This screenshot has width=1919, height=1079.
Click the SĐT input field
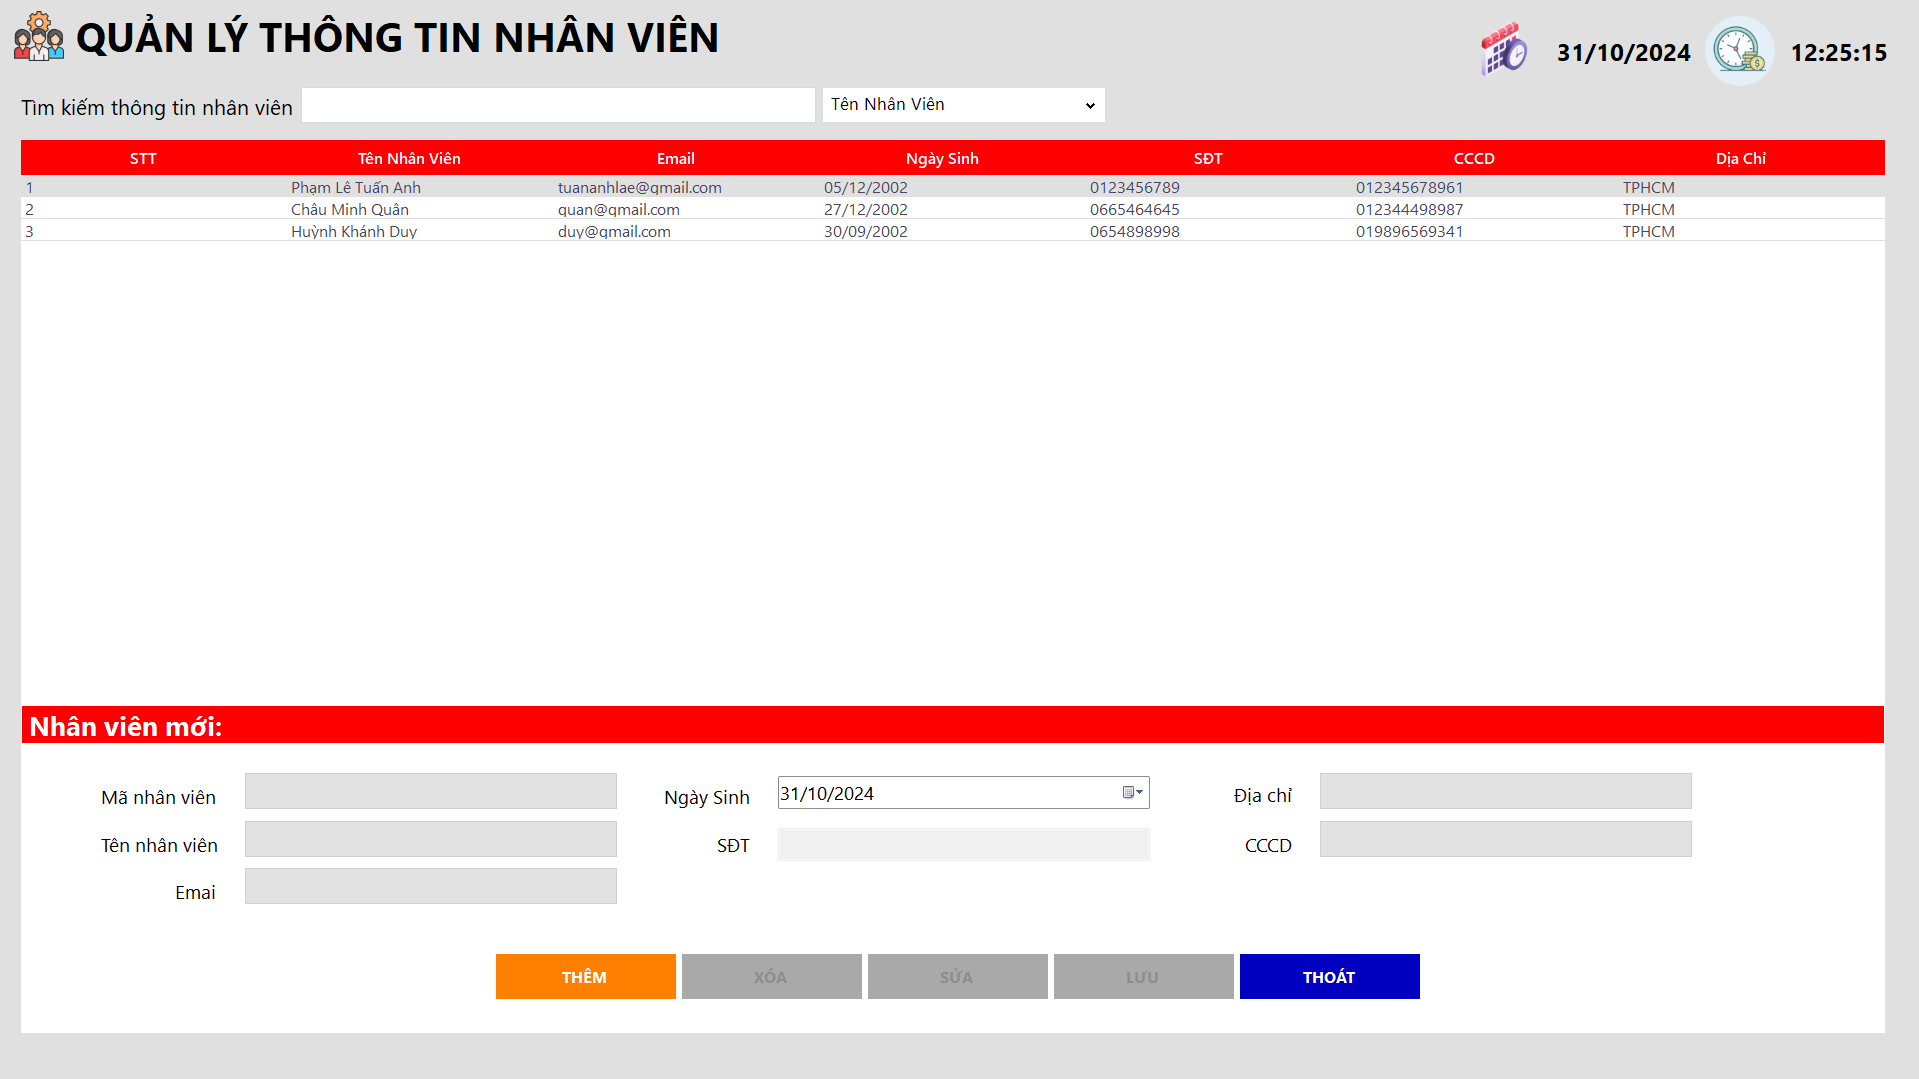click(964, 845)
